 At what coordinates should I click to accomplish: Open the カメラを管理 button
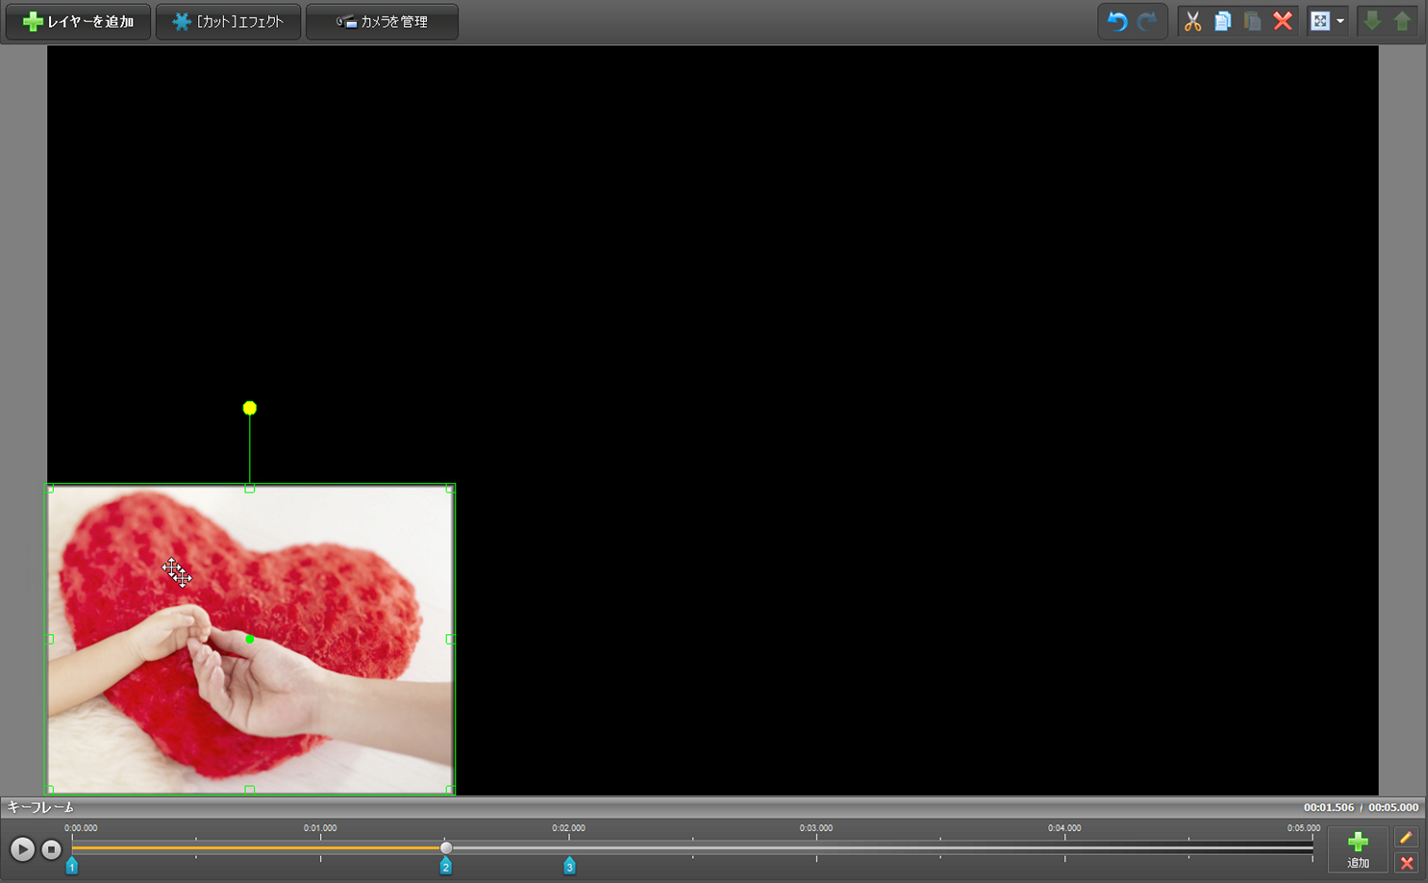382,21
